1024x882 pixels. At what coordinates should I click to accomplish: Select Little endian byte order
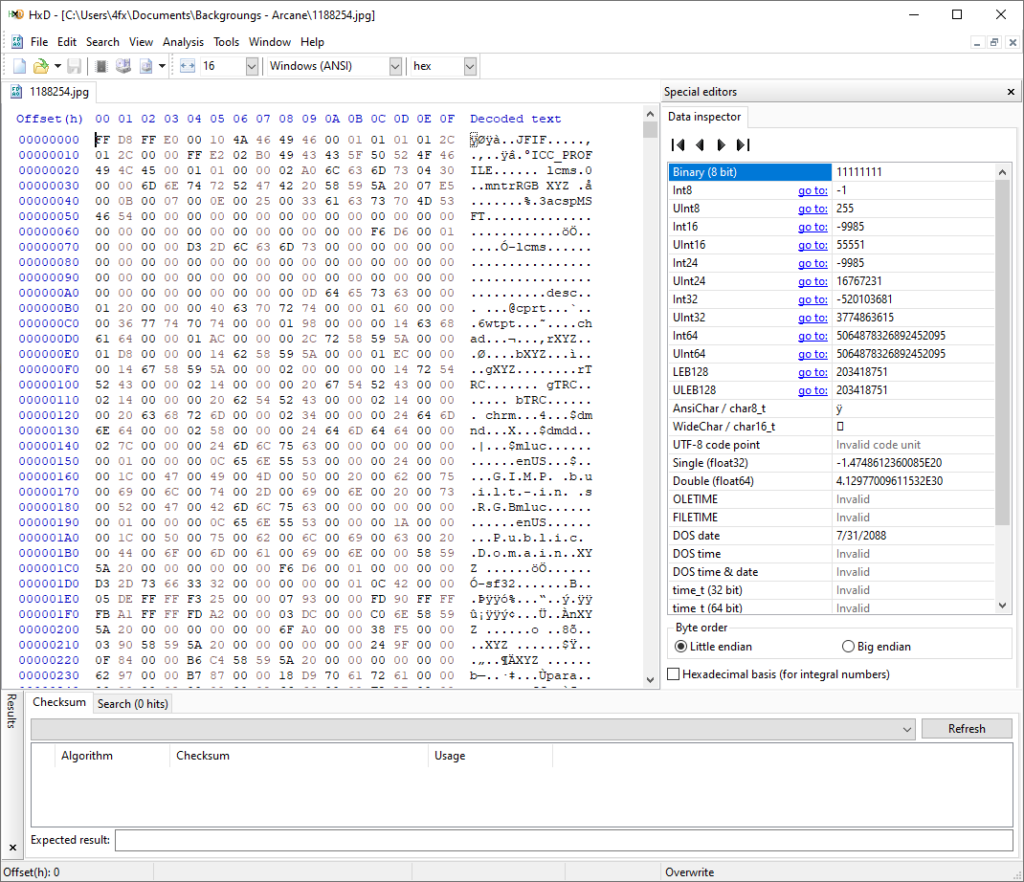683,646
